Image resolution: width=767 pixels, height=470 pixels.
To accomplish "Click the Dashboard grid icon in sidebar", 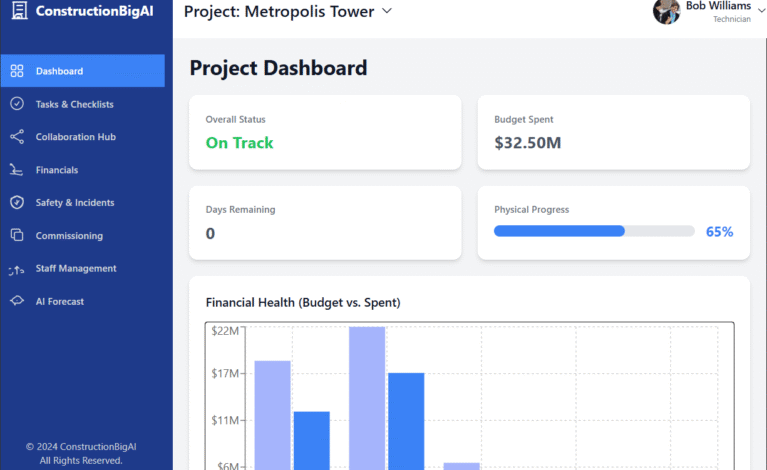I will [x=17, y=71].
